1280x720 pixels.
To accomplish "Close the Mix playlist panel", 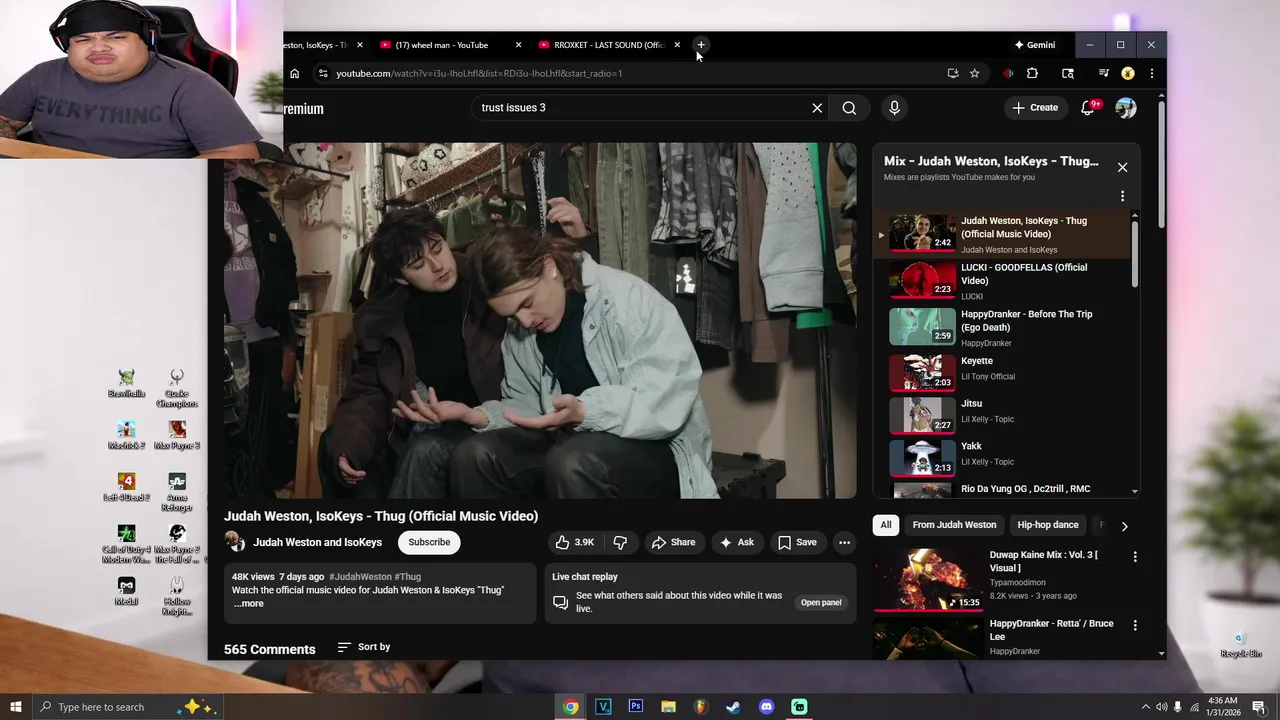I will pos(1122,167).
